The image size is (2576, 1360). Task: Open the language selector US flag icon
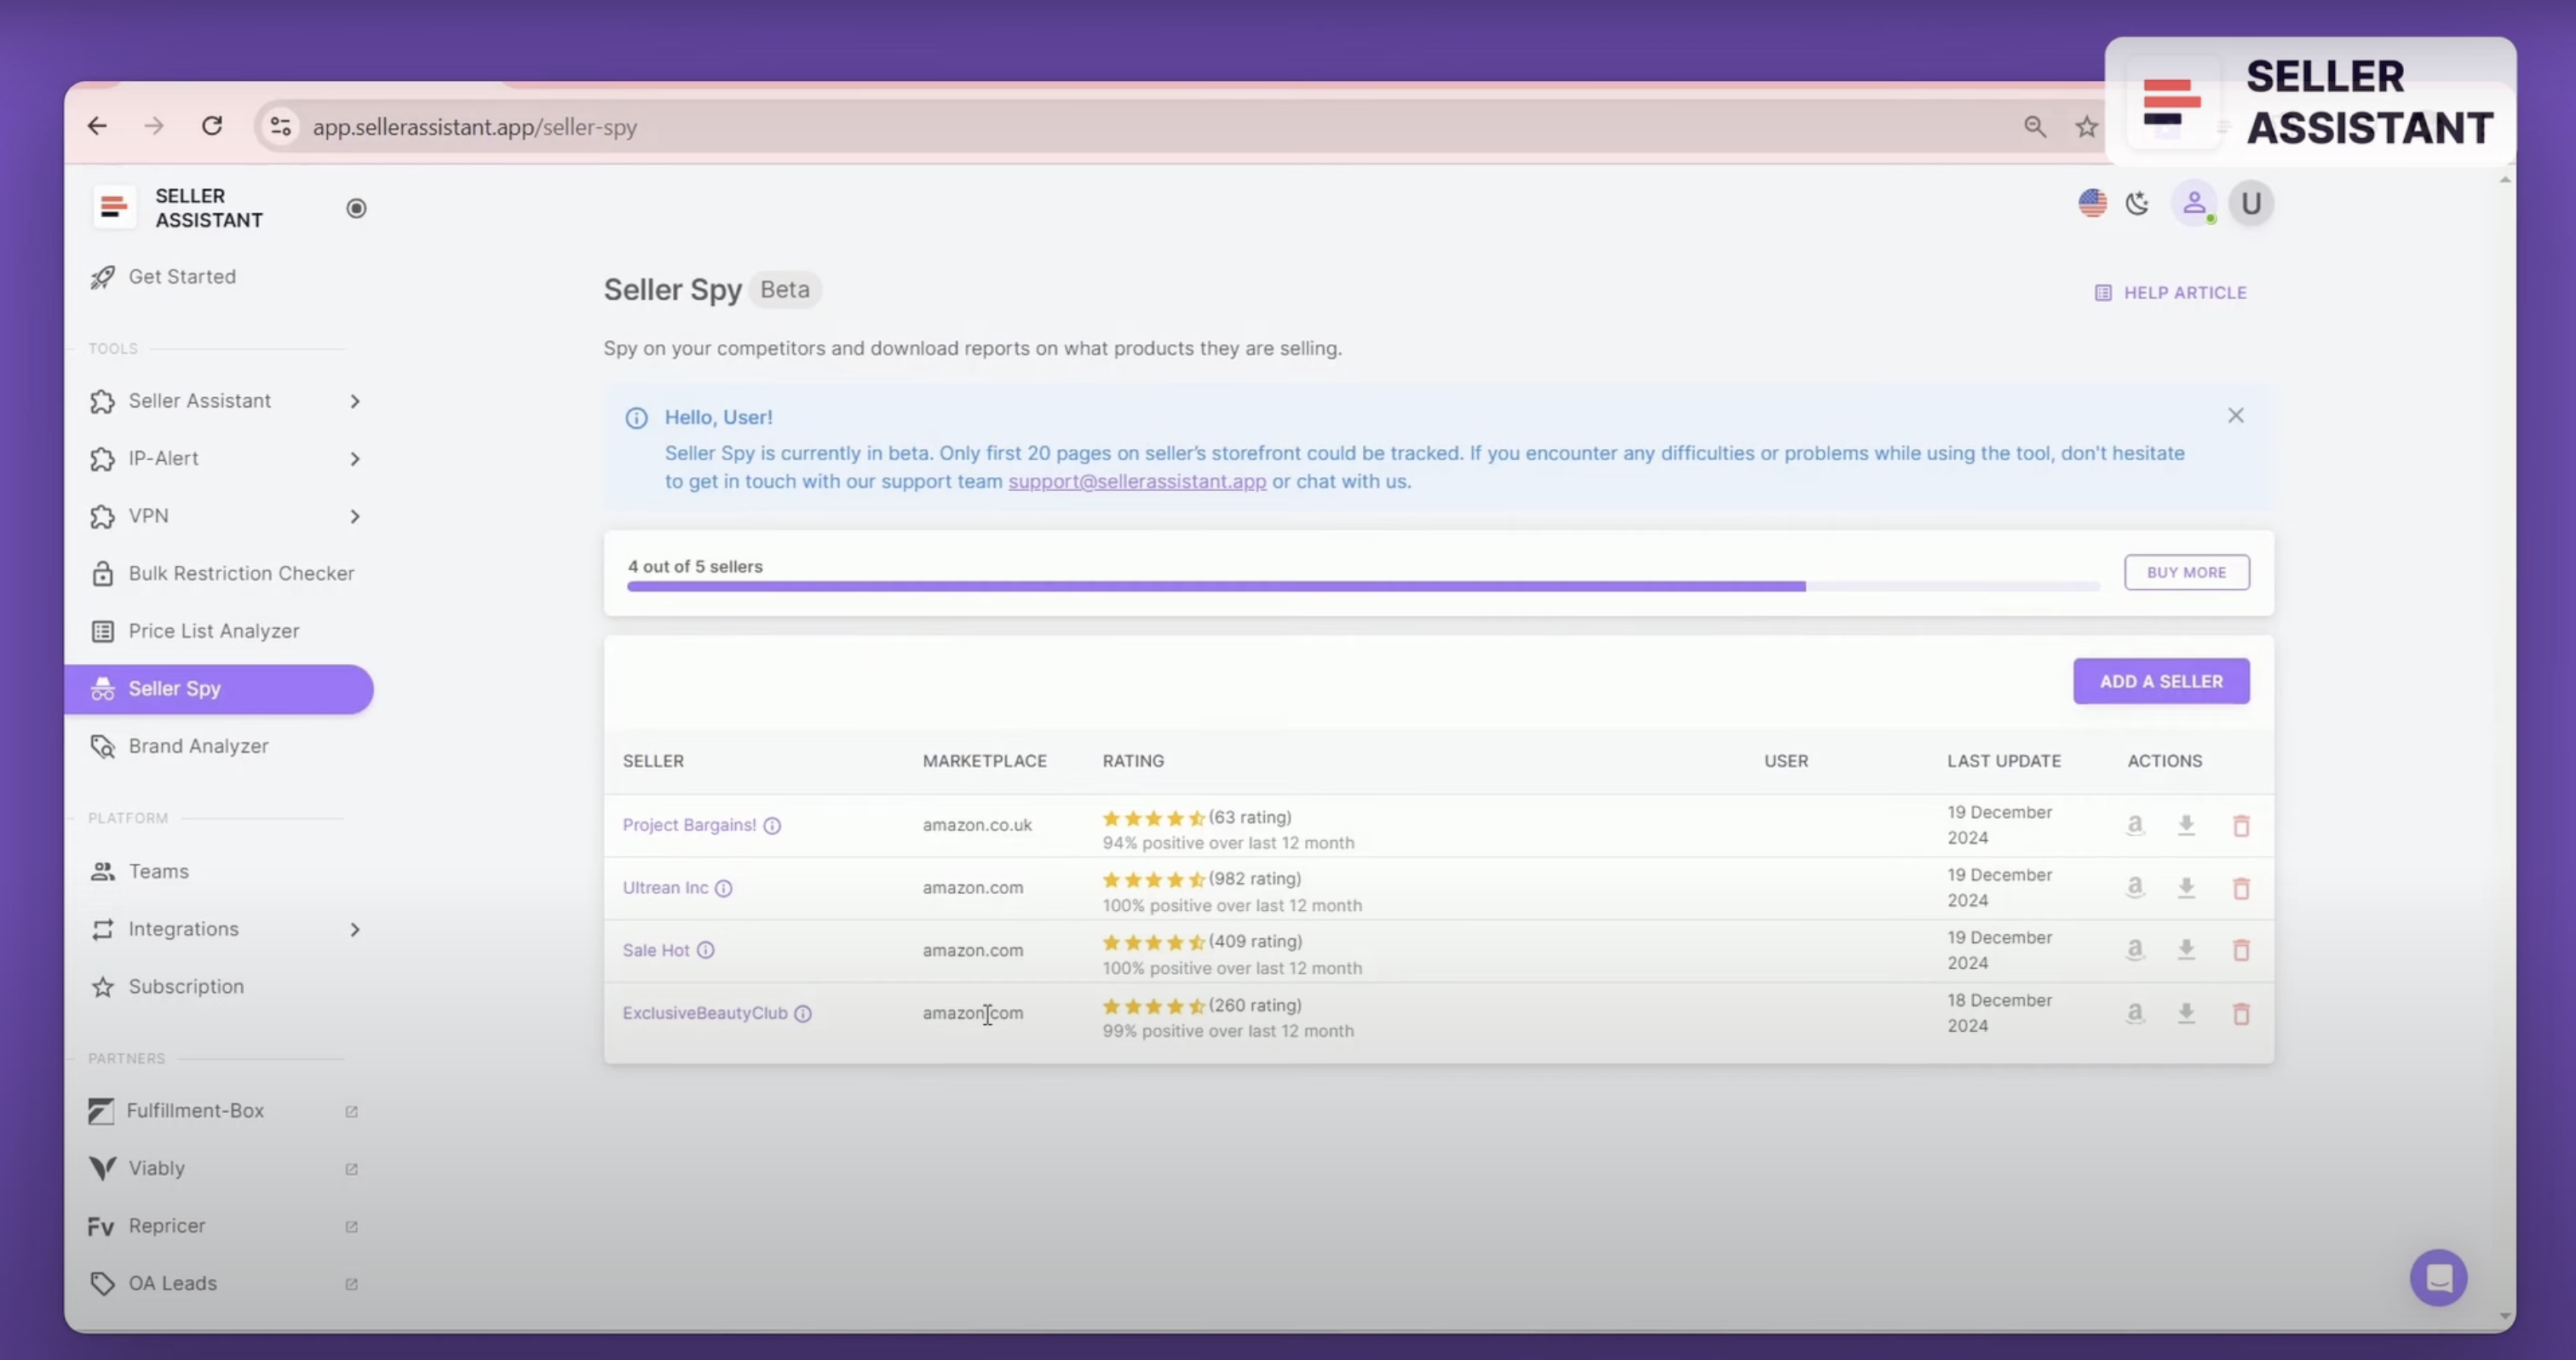2092,203
